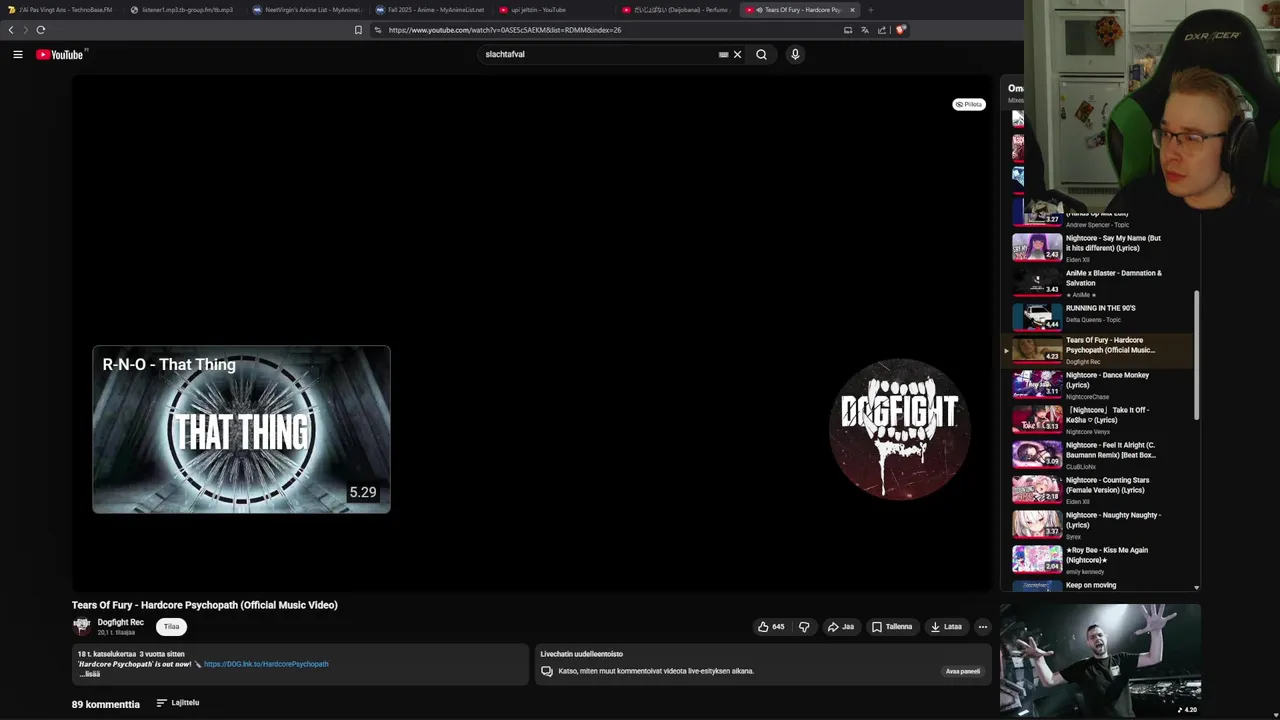Viewport: 1280px width, 720px height.
Task: Like the video with thumbs up
Action: point(771,627)
